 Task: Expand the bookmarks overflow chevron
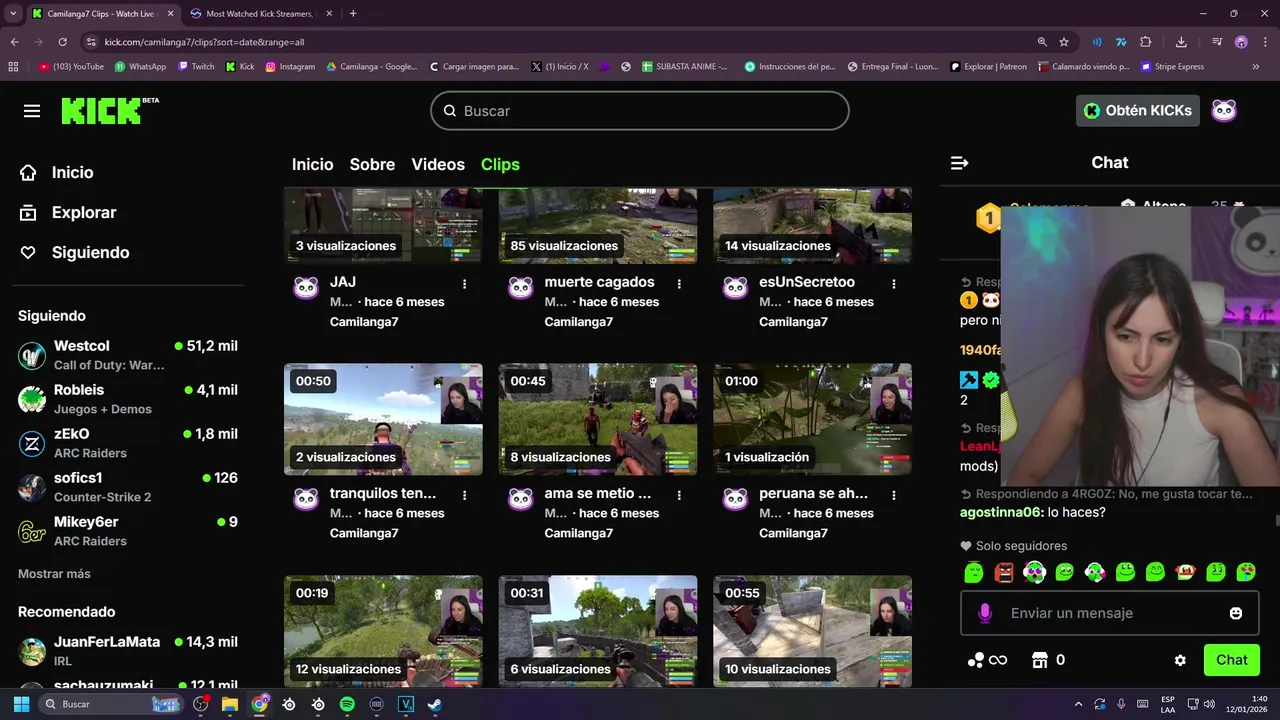point(1256,67)
